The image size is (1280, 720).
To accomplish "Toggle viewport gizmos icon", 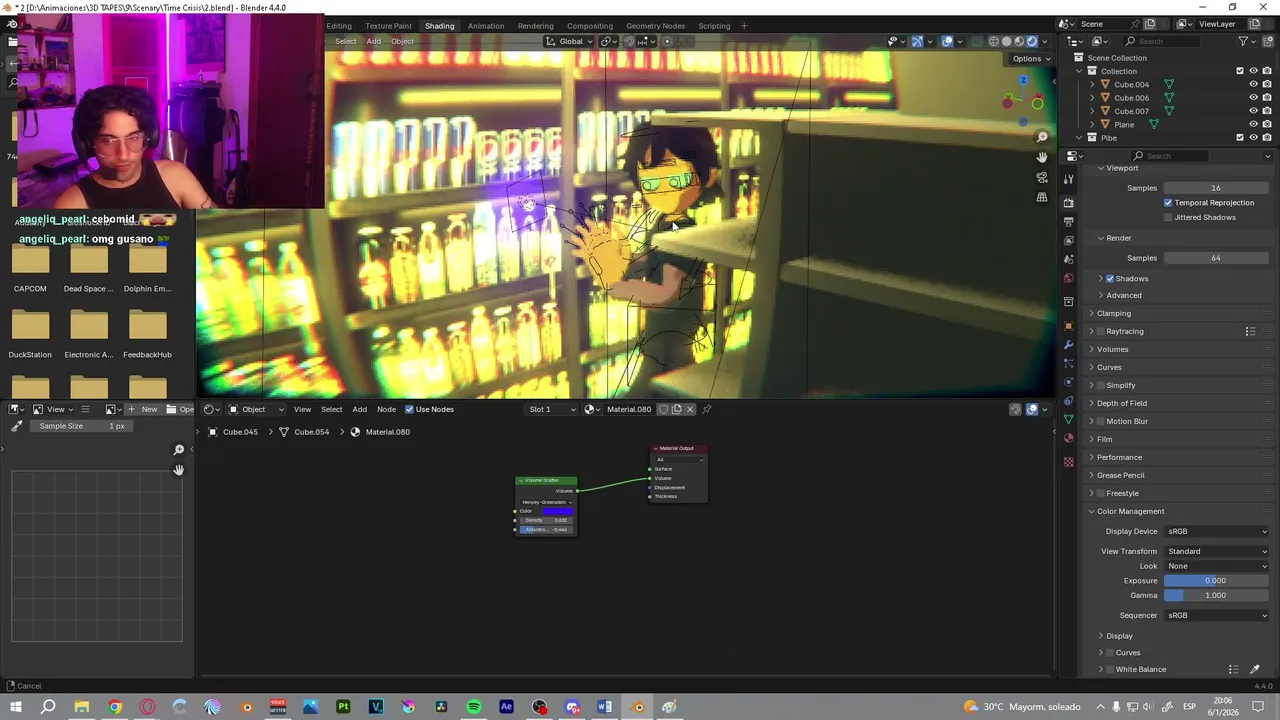I will (x=917, y=41).
